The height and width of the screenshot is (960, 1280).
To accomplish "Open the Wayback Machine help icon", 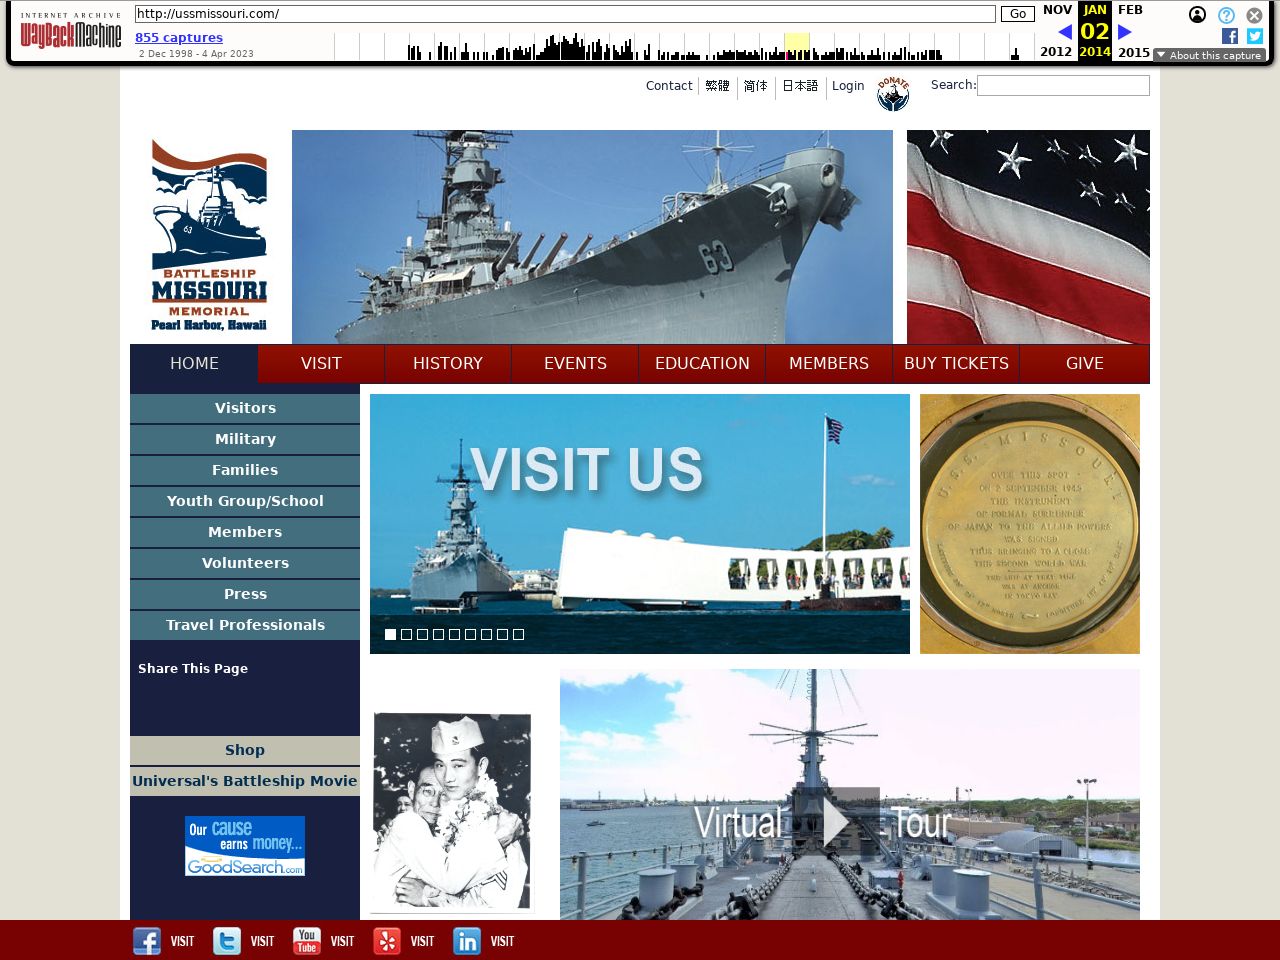I will coord(1226,15).
